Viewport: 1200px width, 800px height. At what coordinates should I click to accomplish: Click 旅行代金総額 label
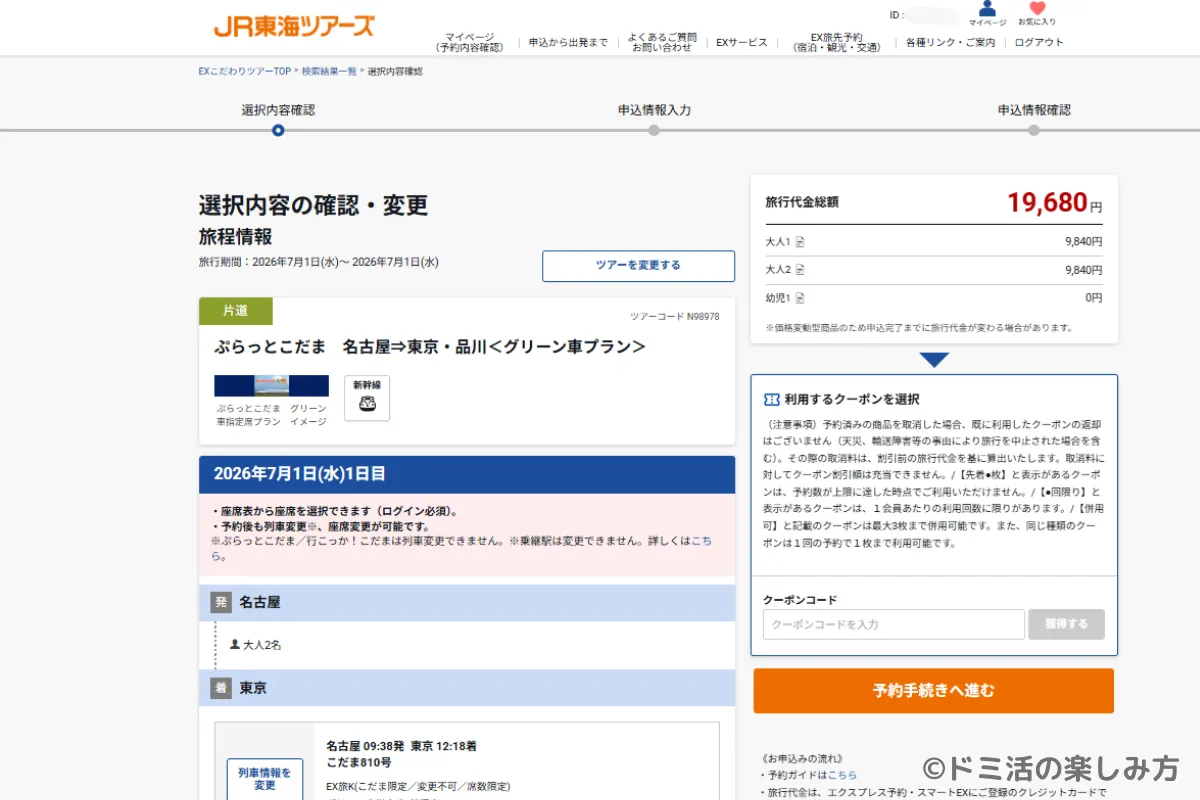coord(802,202)
